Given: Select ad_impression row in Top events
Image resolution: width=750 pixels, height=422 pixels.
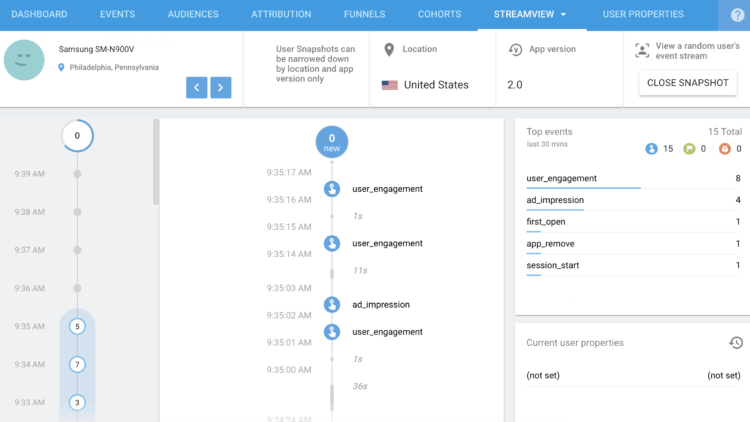Looking at the screenshot, I should click(633, 200).
